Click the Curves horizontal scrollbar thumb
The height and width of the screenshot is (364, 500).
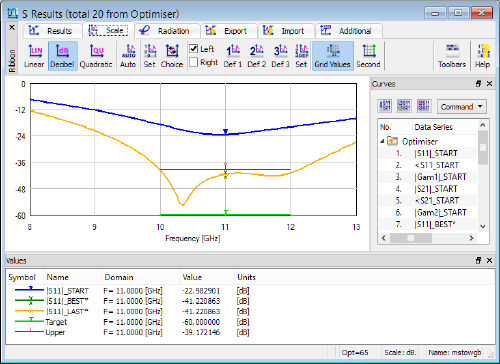click(x=411, y=238)
